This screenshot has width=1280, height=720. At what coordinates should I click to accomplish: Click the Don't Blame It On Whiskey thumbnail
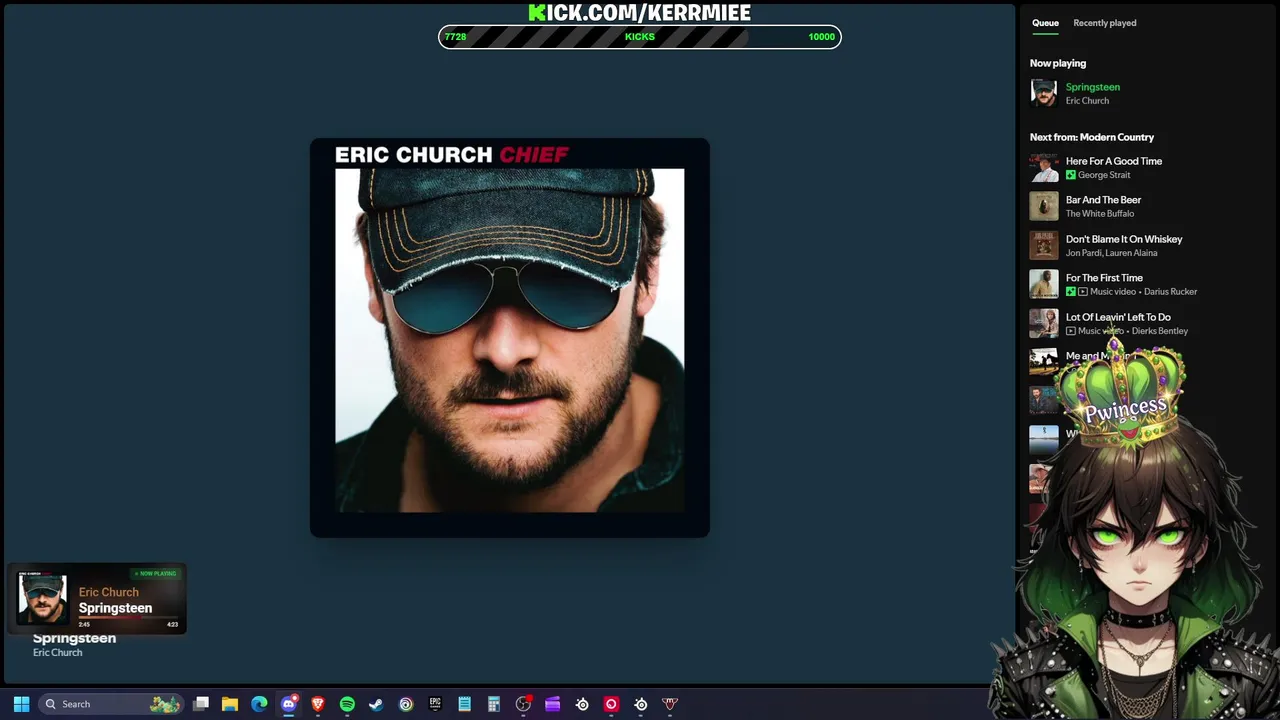click(1044, 245)
